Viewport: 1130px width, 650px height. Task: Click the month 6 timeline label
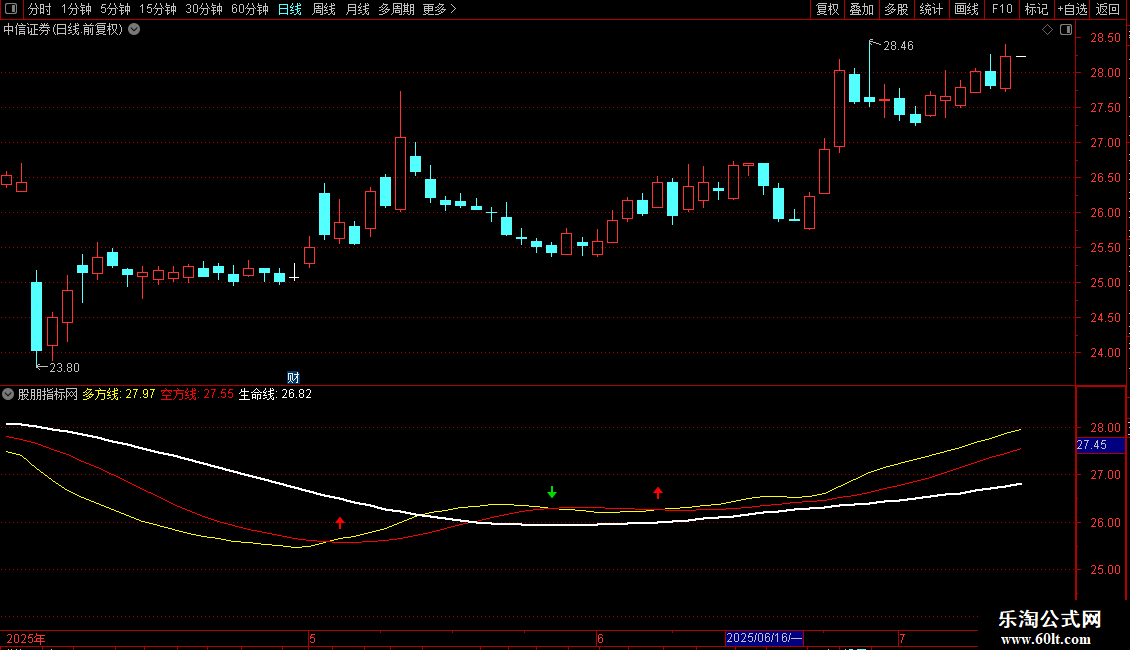coord(600,638)
